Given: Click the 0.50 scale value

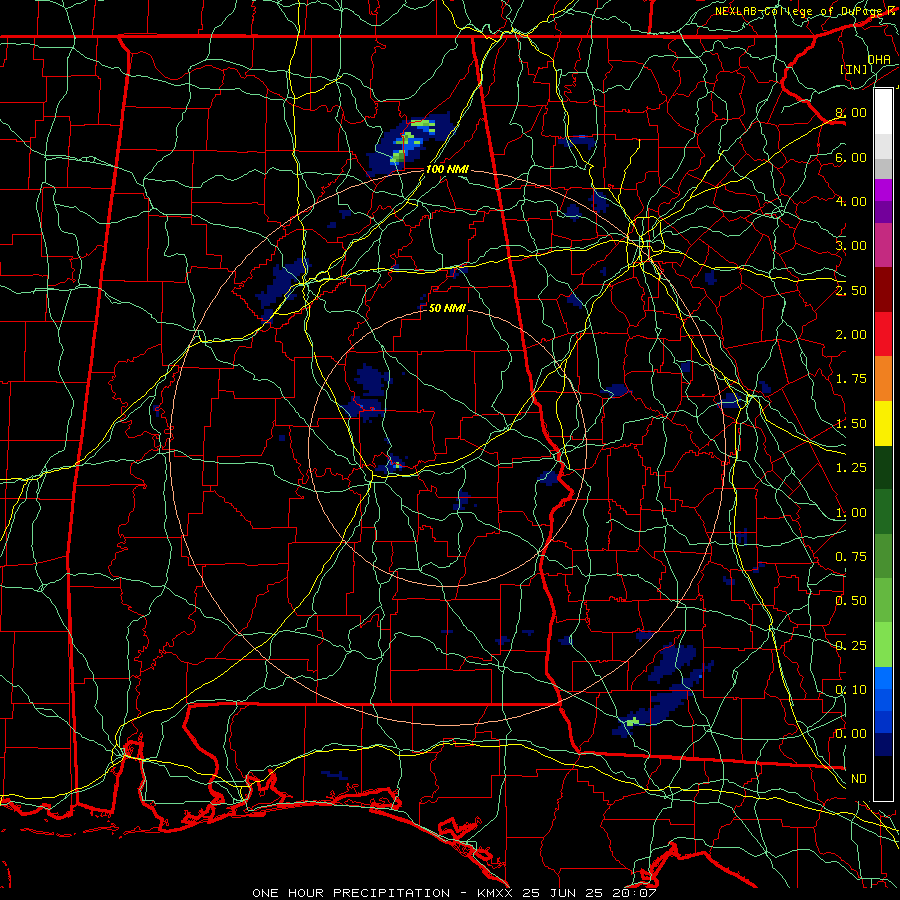Looking at the screenshot, I should [851, 601].
